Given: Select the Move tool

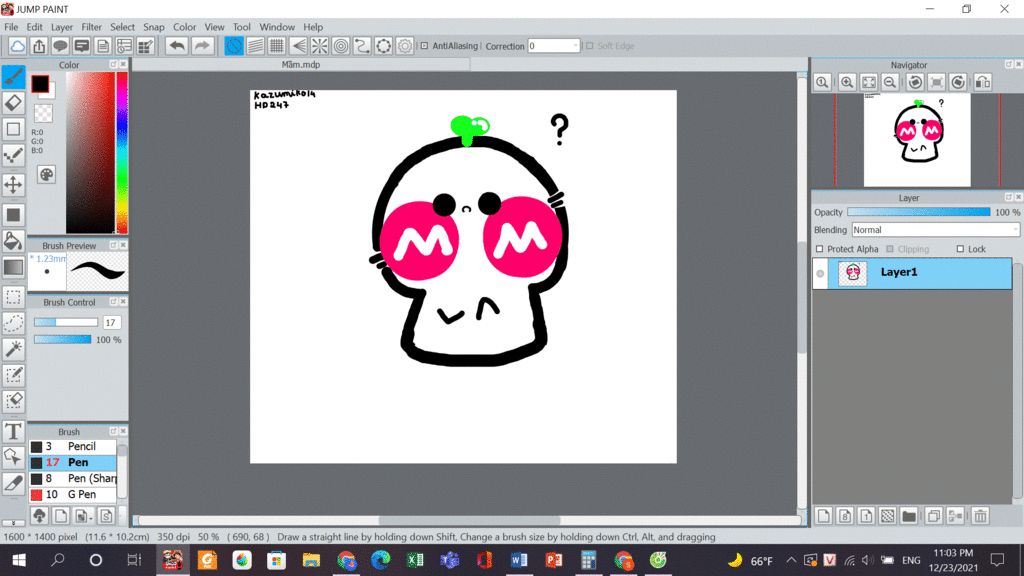Looking at the screenshot, I should [x=13, y=185].
